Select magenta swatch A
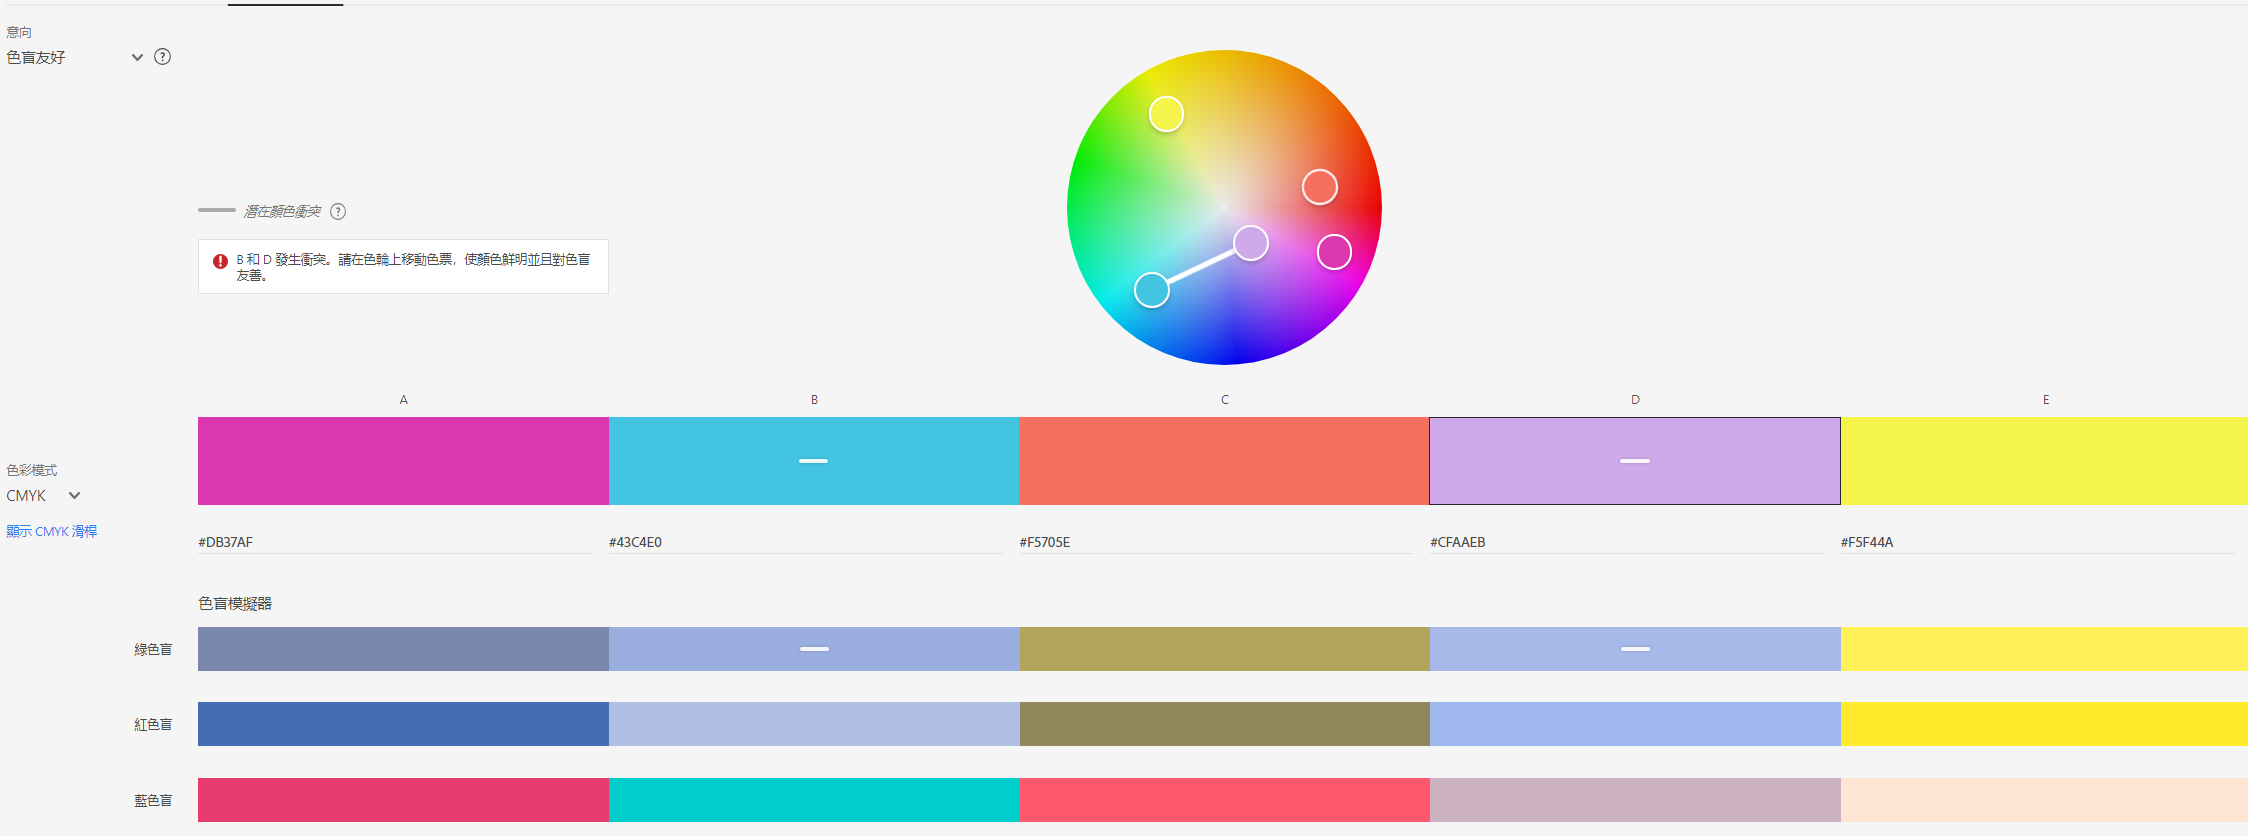 tap(403, 461)
